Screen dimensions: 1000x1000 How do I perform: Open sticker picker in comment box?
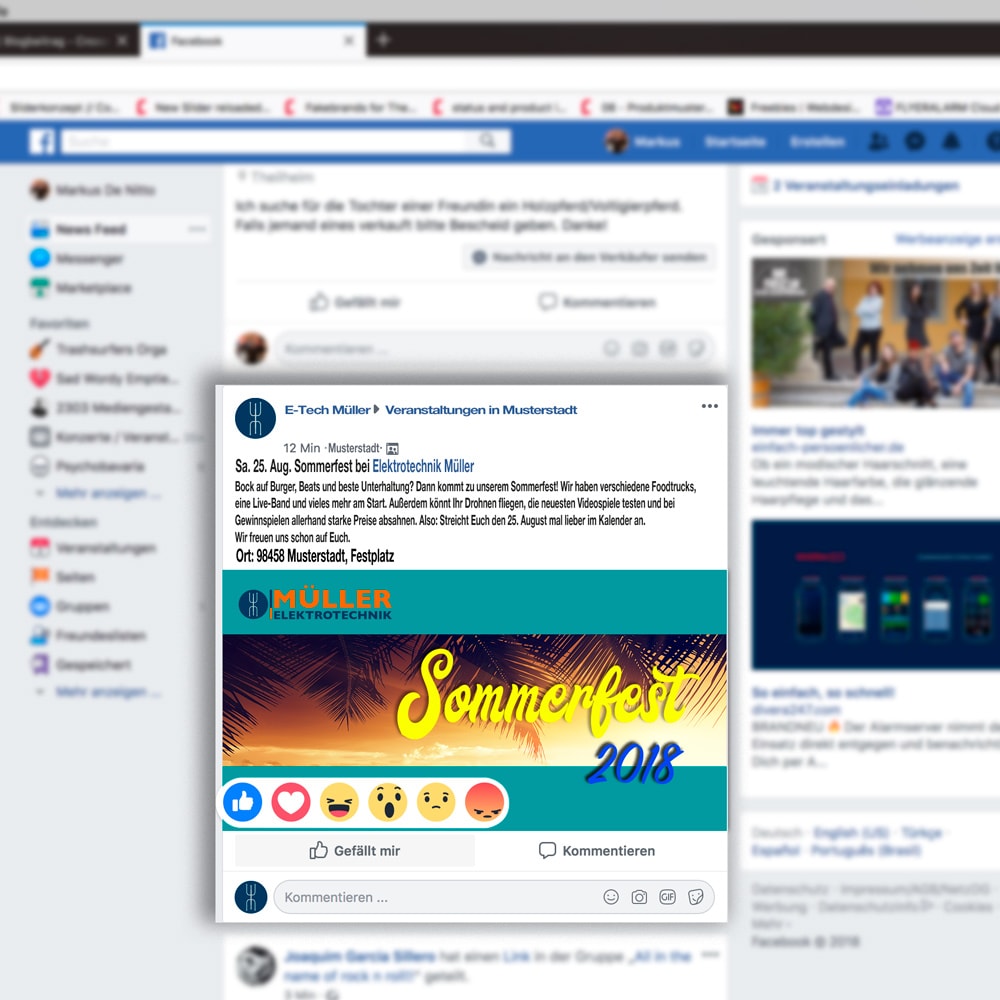[696, 897]
